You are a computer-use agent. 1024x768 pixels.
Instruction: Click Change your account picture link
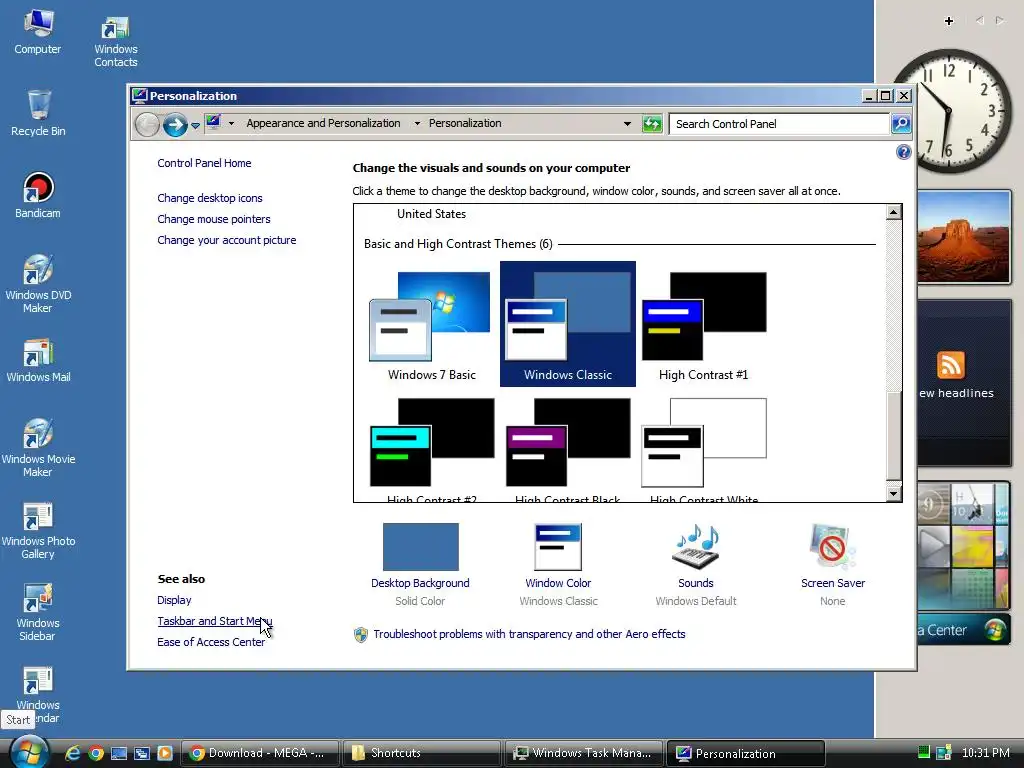point(227,240)
